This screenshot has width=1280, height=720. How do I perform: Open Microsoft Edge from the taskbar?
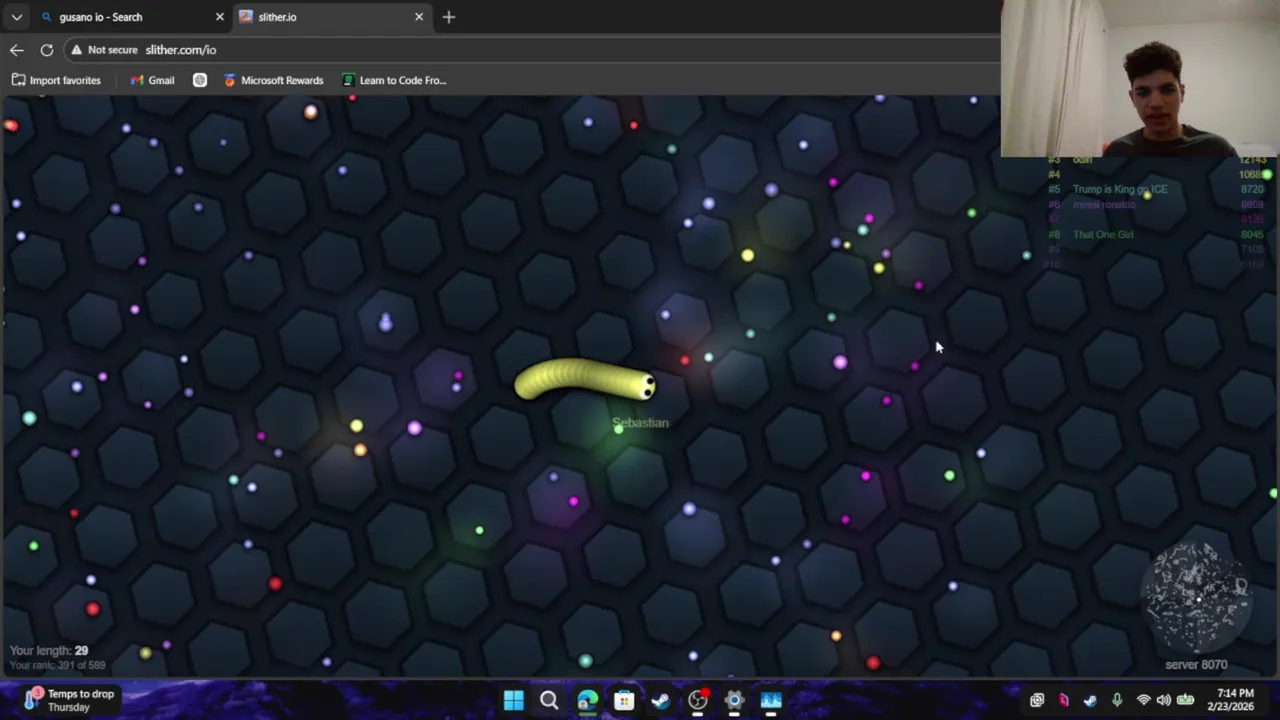coord(587,701)
